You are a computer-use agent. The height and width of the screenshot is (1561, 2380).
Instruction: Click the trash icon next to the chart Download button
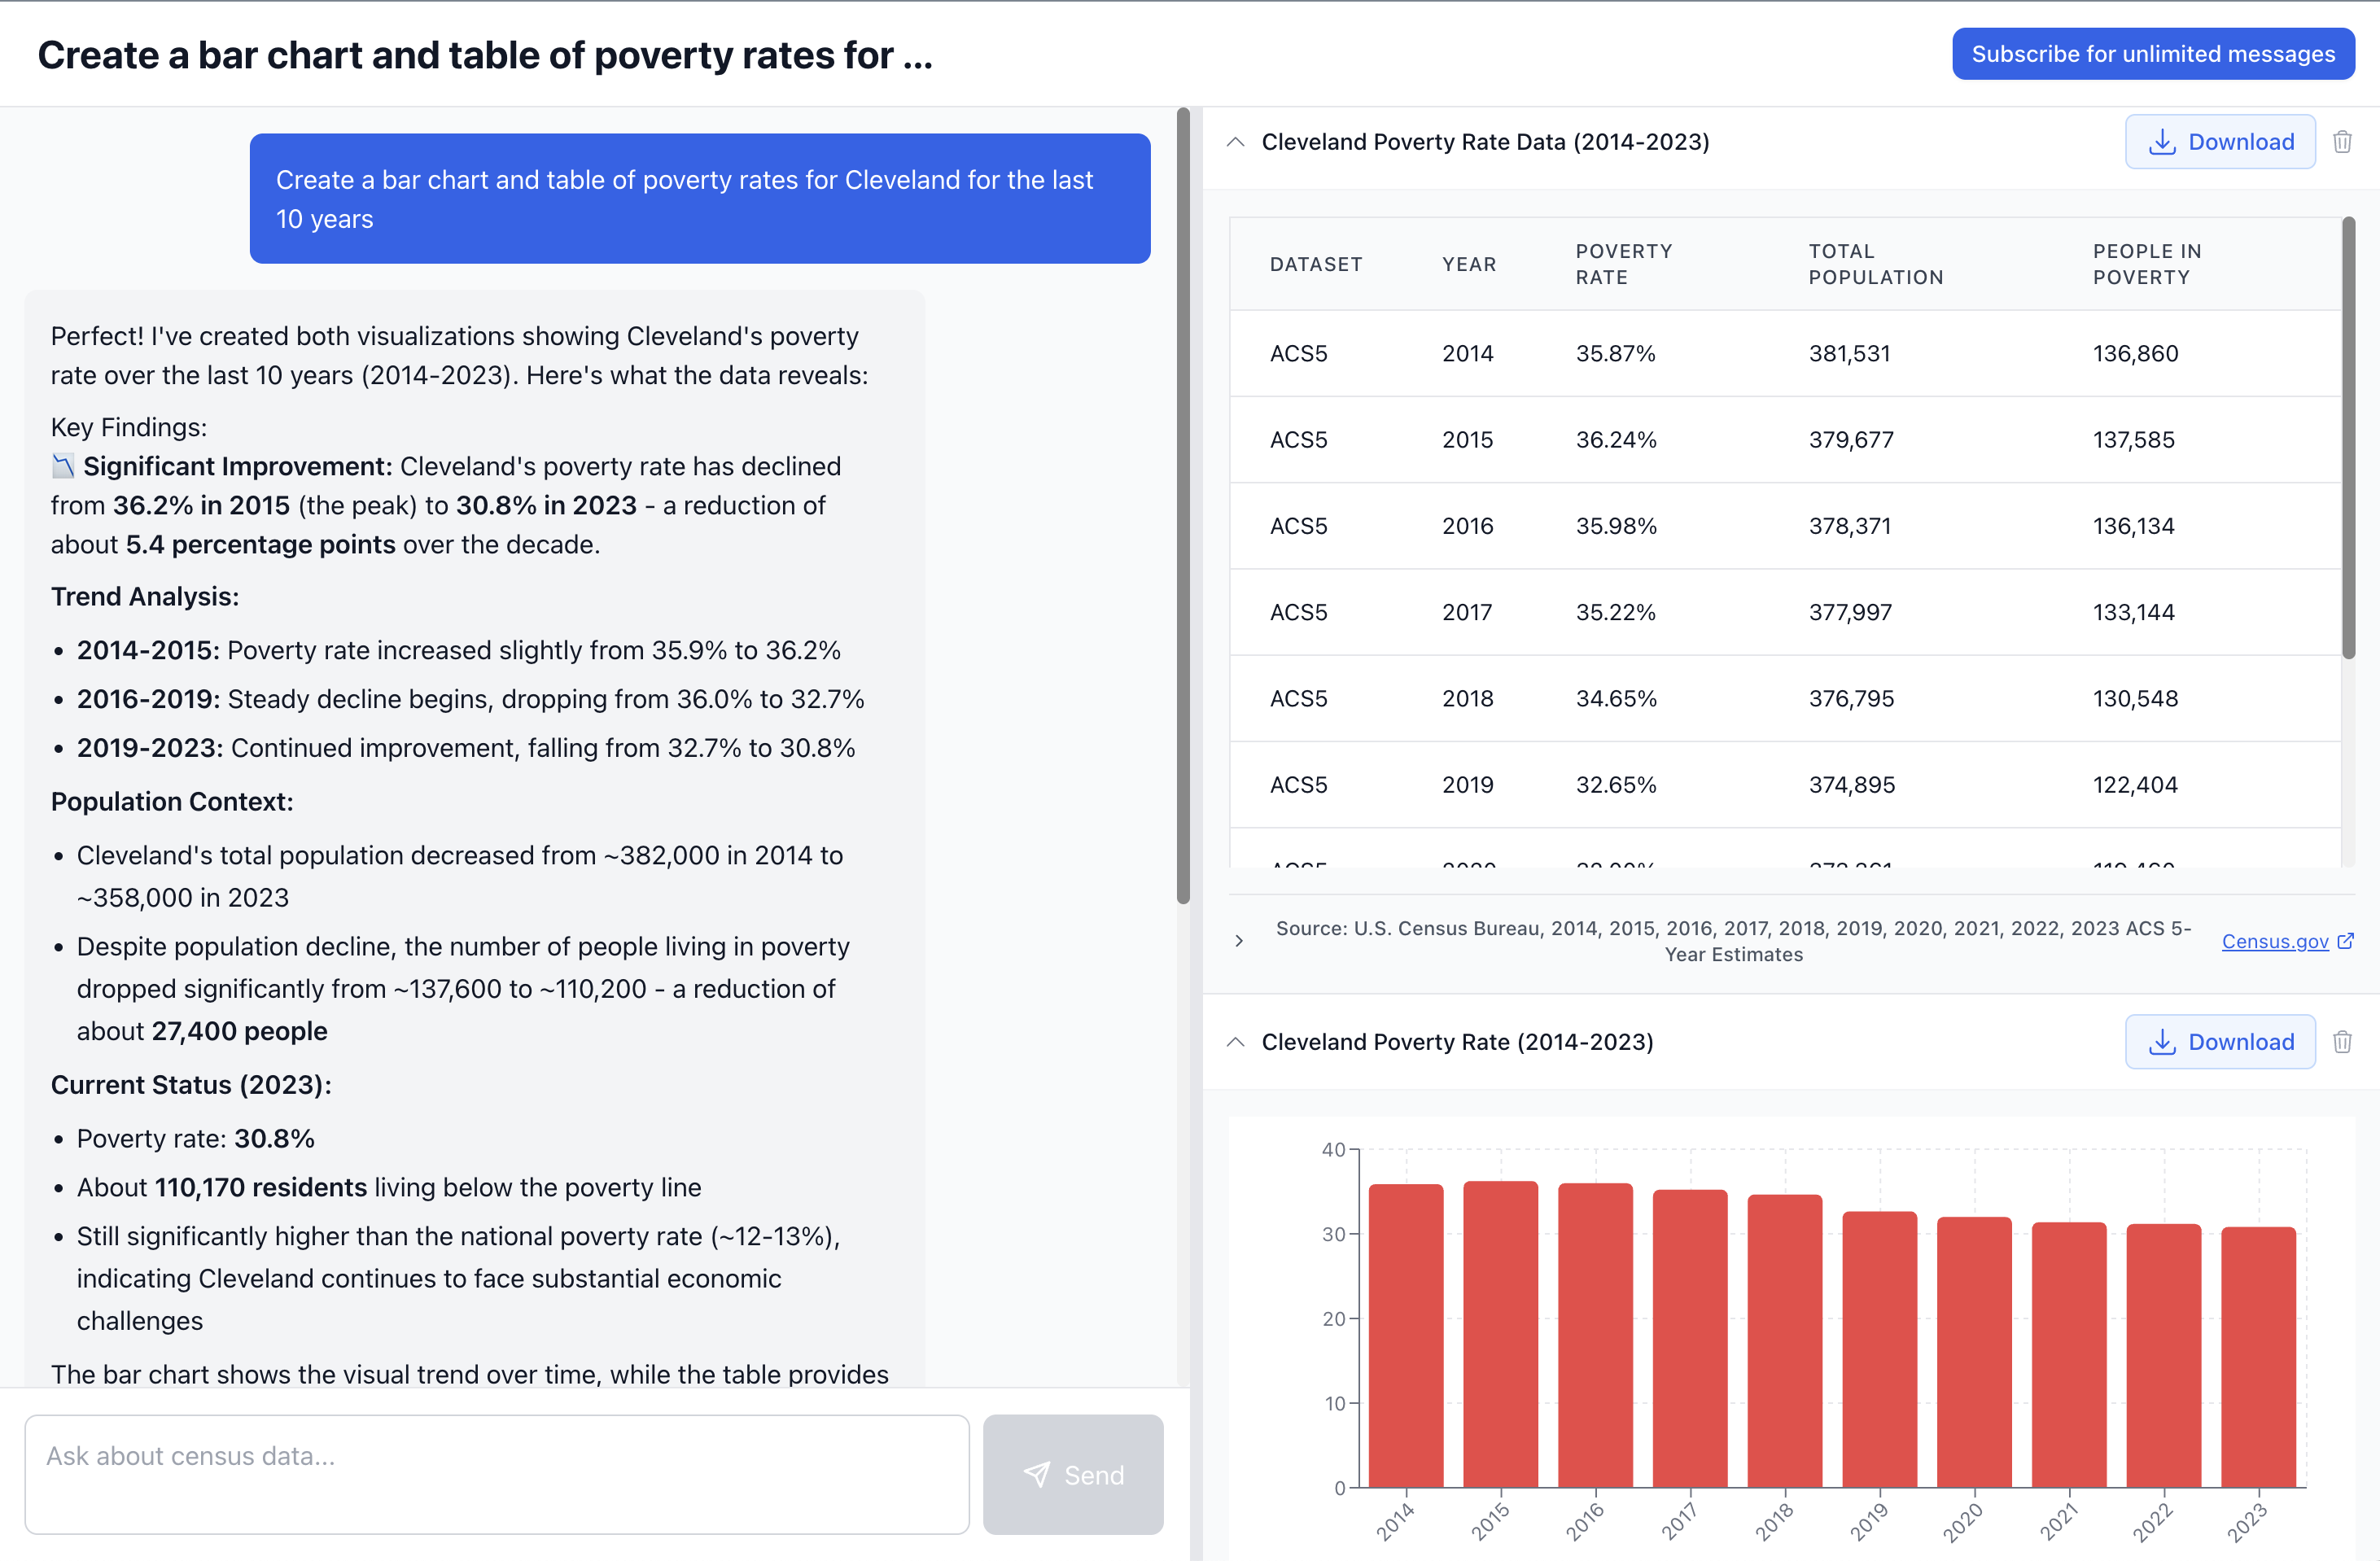[x=2343, y=1041]
